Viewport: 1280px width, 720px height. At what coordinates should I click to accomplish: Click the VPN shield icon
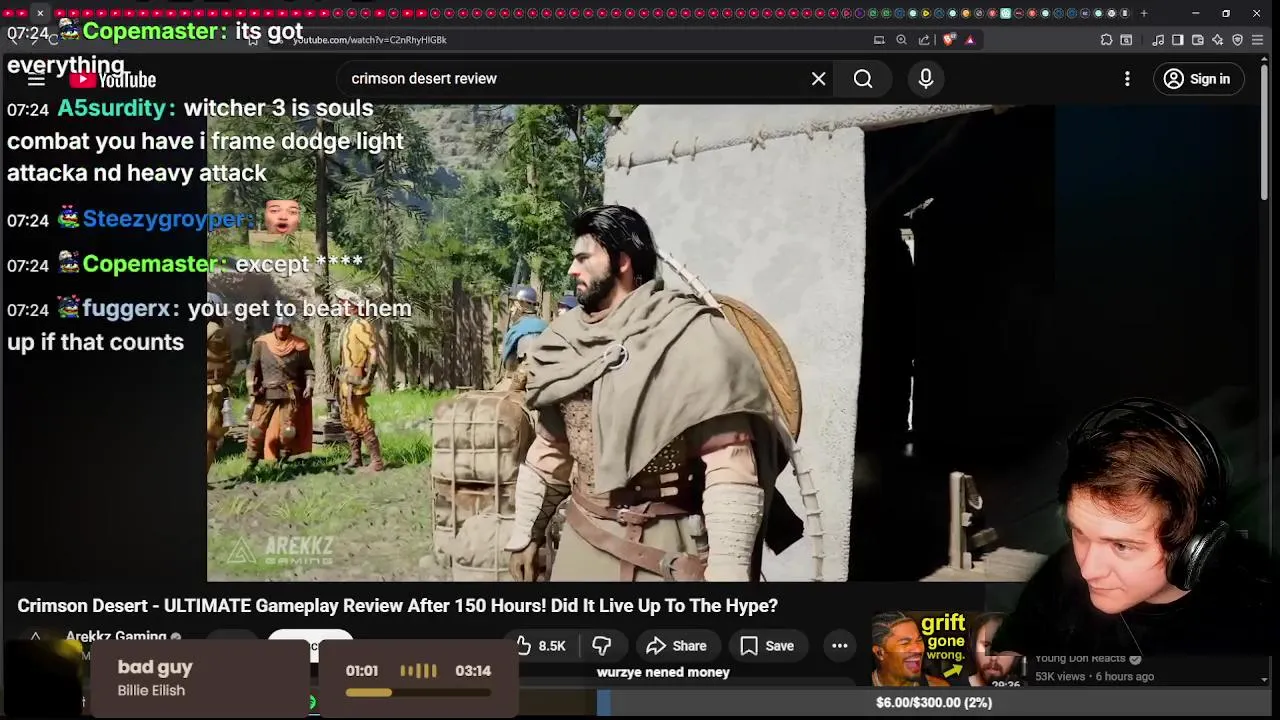coord(1238,40)
